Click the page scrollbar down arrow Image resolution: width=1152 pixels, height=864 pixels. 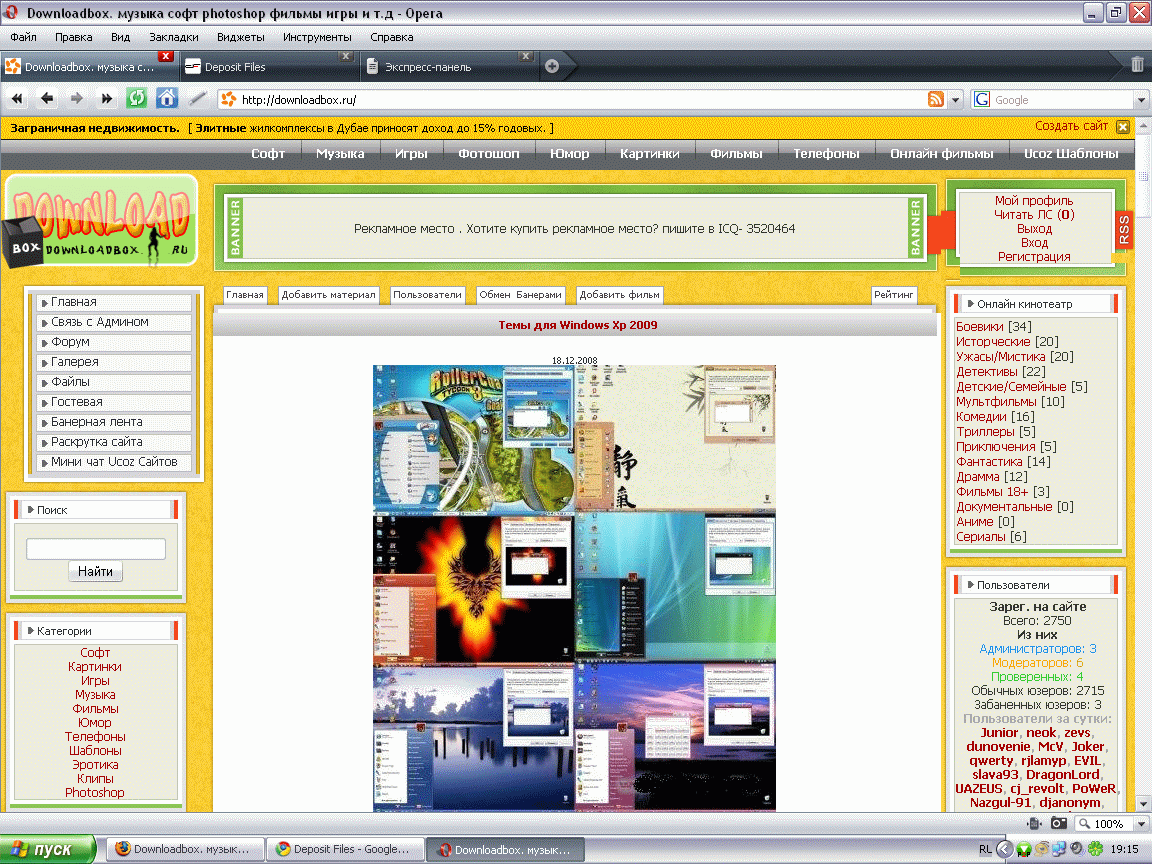click(1143, 804)
